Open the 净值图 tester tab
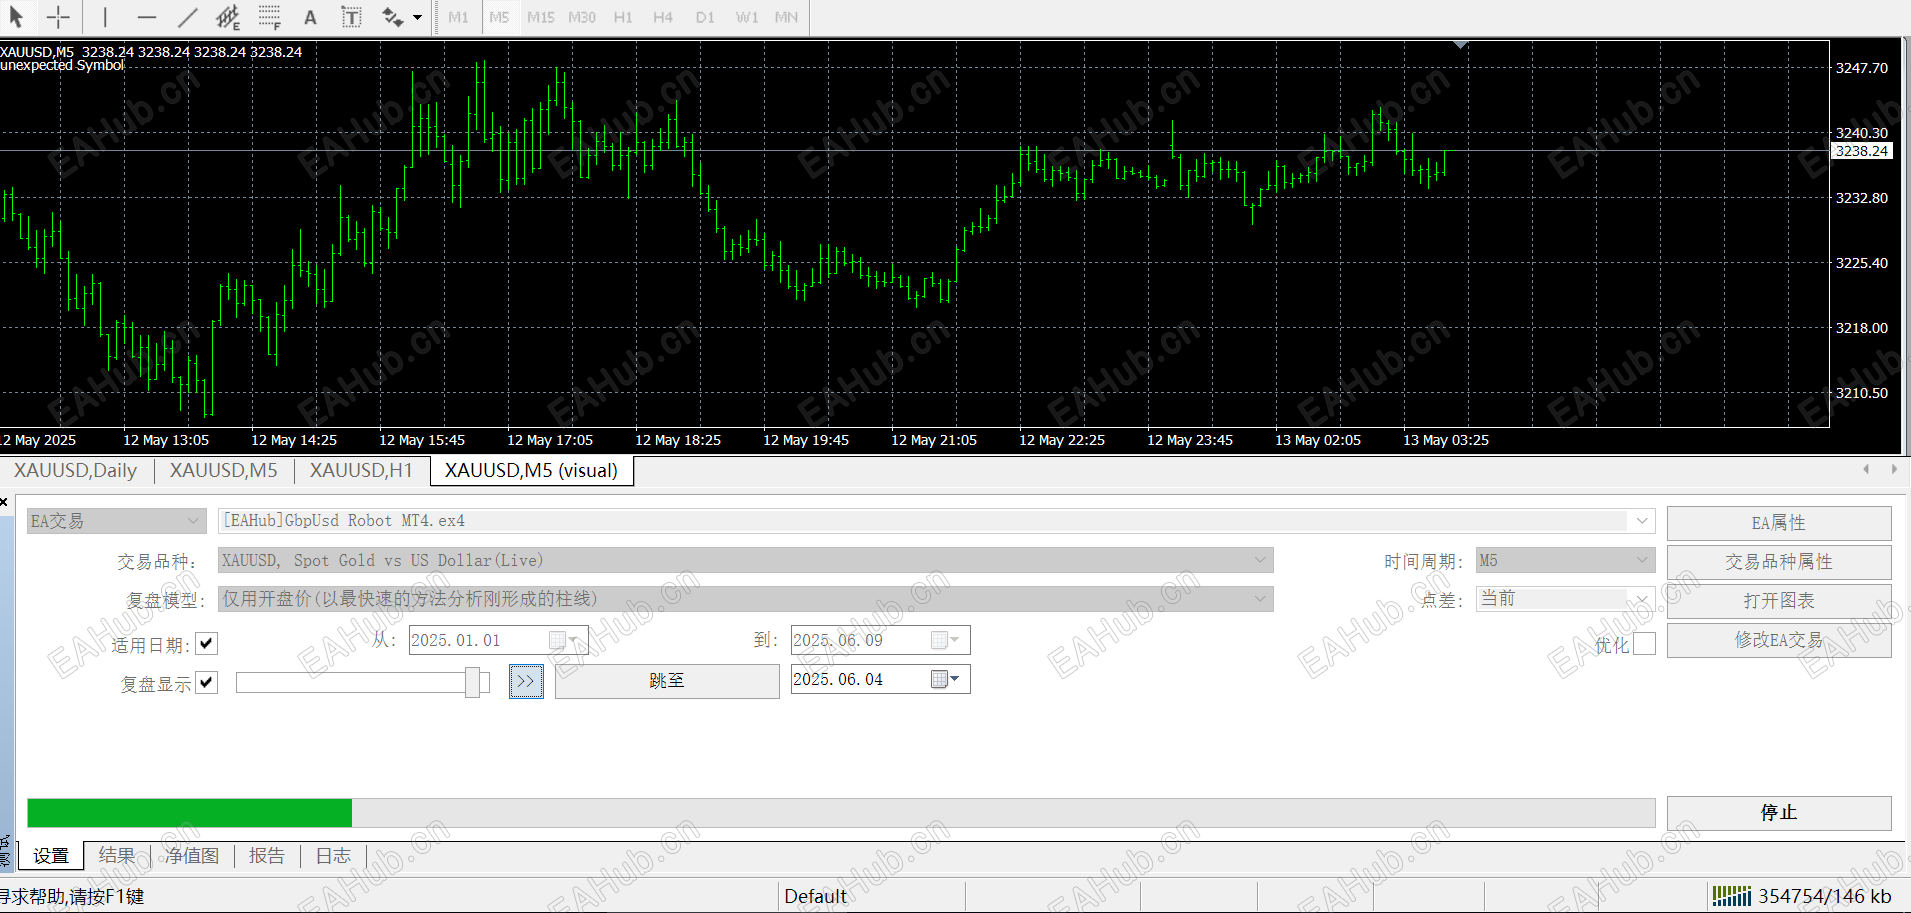Screen dimensions: 1911x913 coord(192,856)
